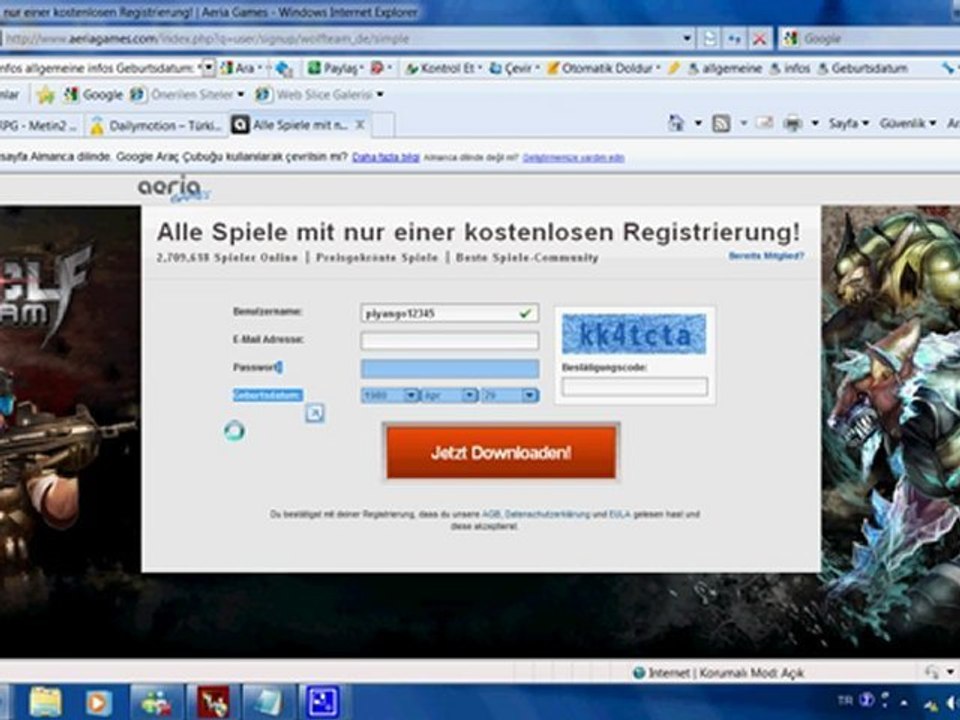Open the print options dropdown arrow
Screen dimensions: 960x720
(815, 124)
